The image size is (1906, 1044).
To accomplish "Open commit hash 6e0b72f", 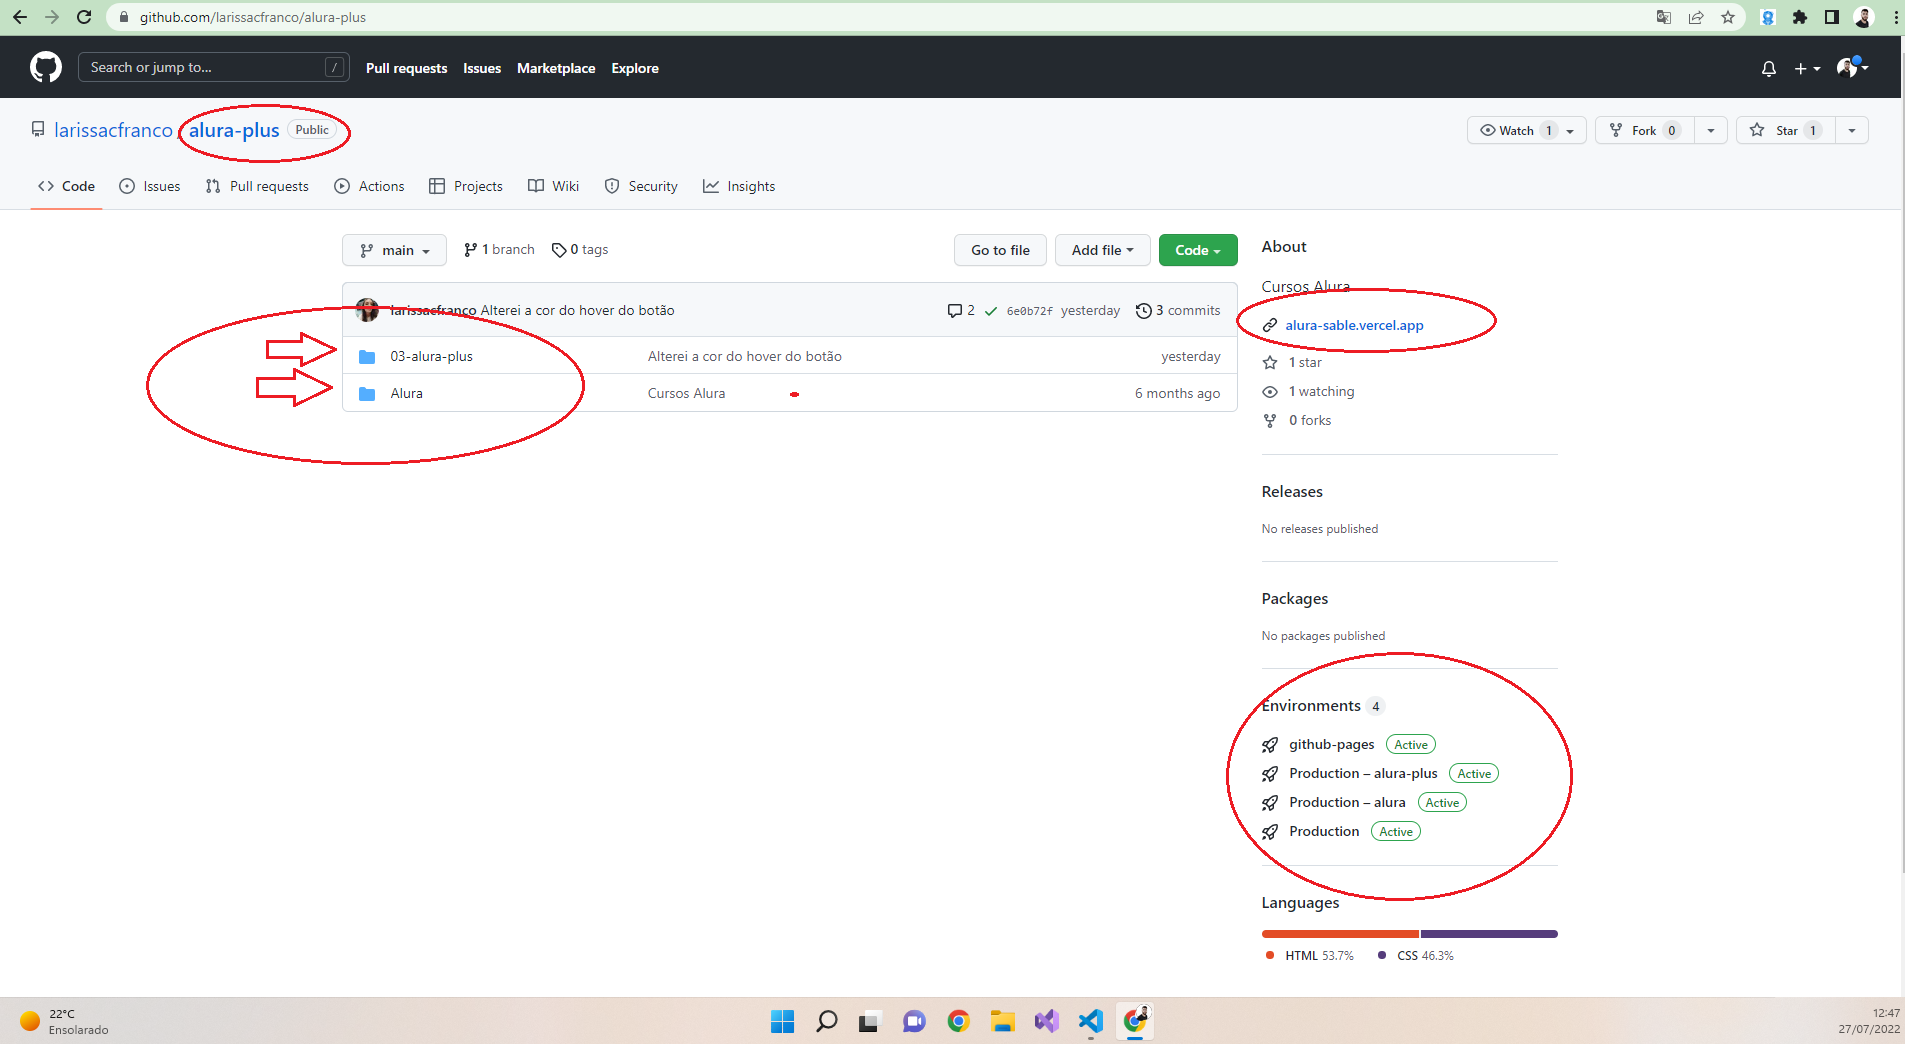I will 1029,311.
